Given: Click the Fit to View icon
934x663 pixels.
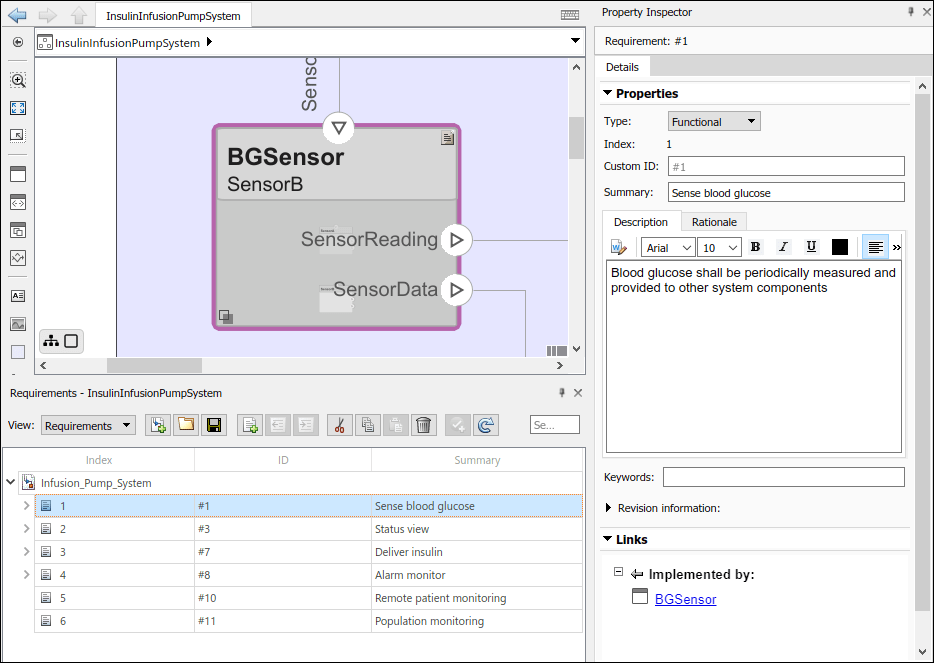Looking at the screenshot, I should click(16, 107).
